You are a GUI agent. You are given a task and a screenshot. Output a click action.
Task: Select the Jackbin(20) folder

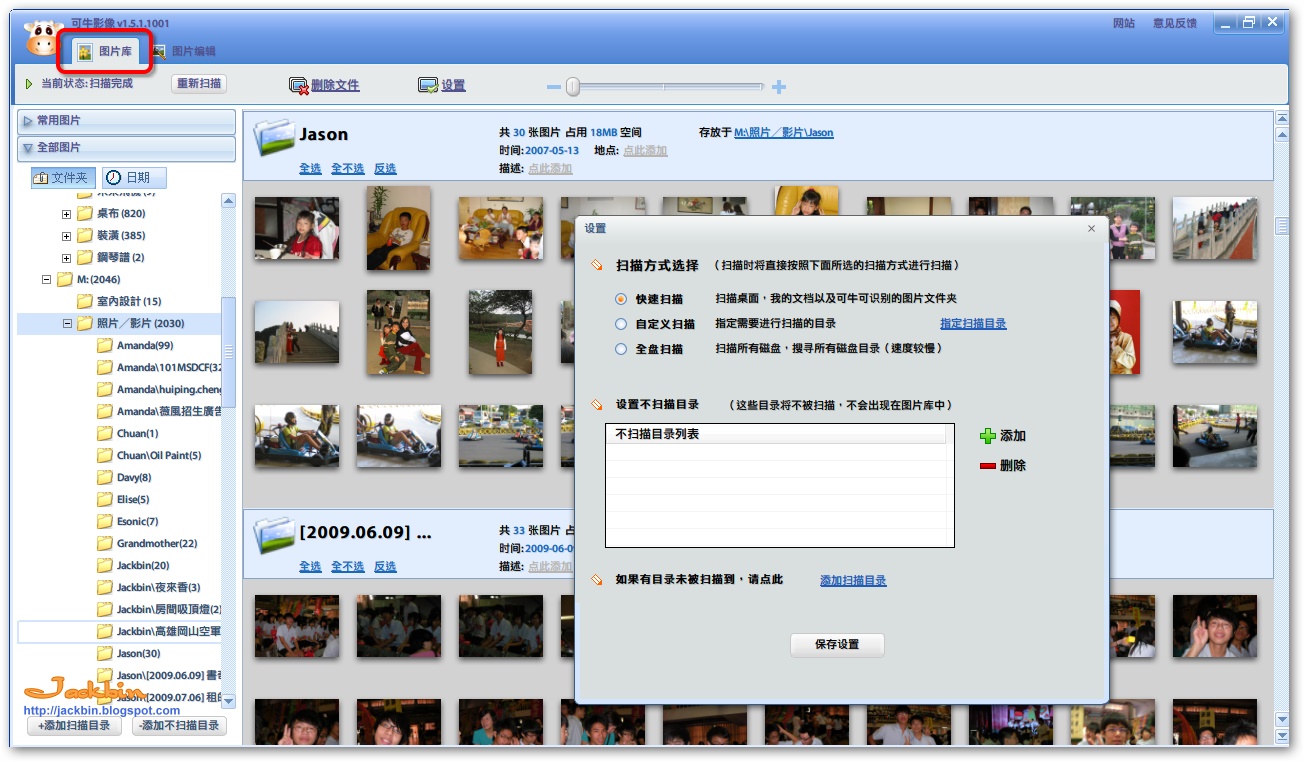[133, 566]
